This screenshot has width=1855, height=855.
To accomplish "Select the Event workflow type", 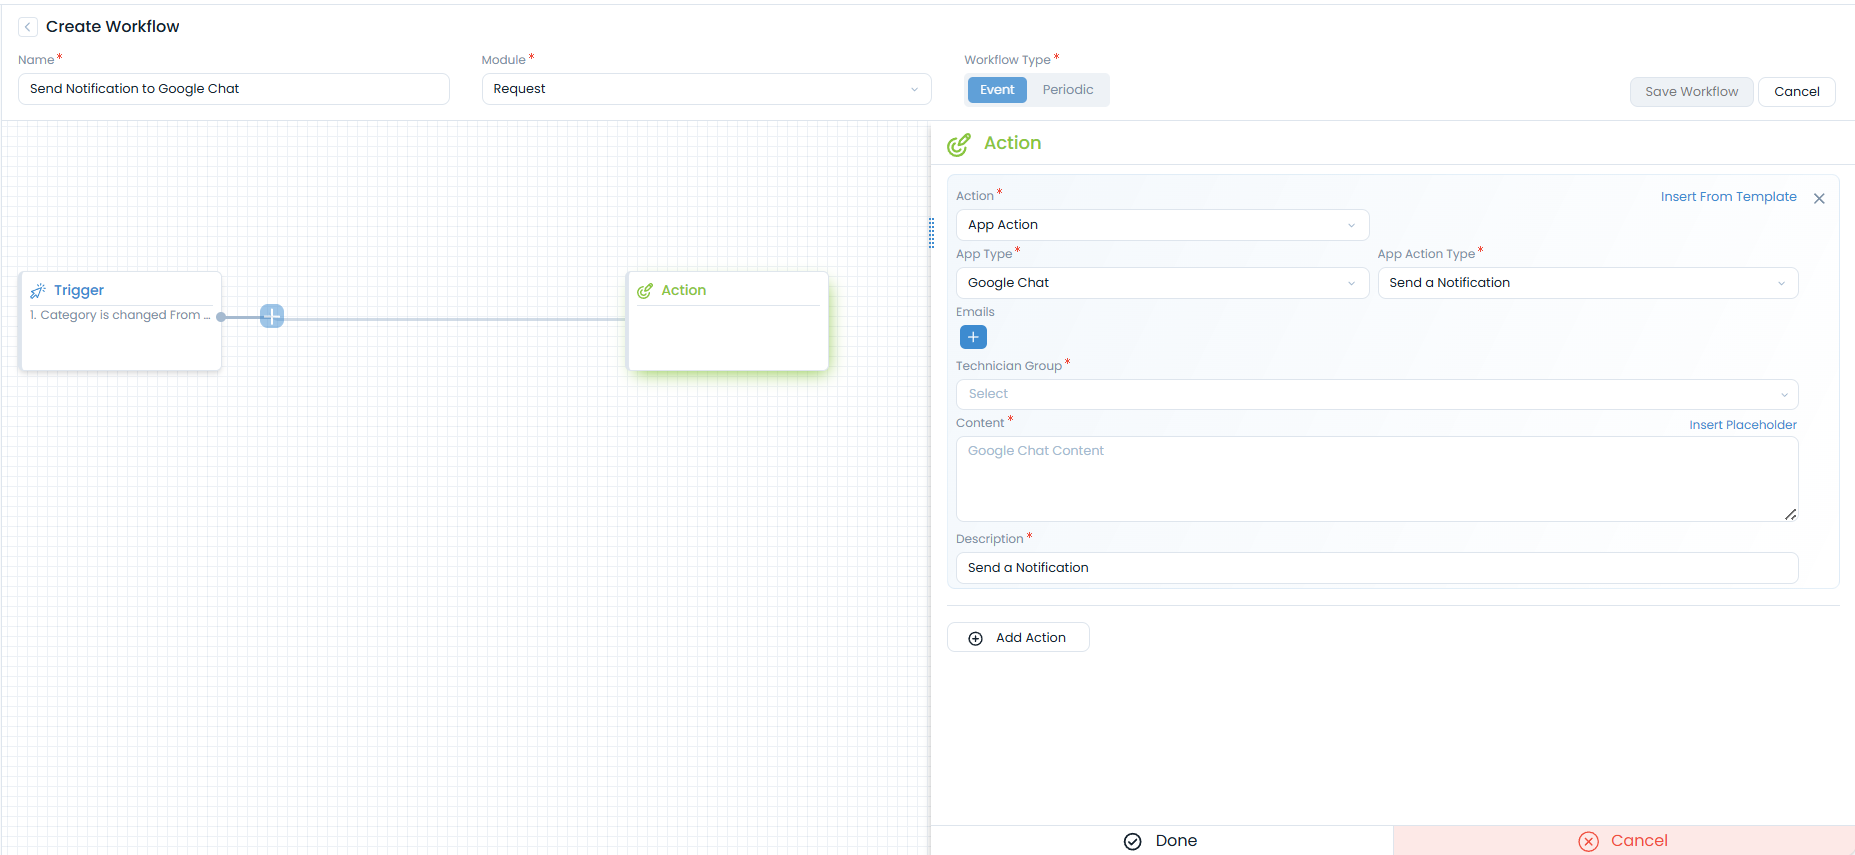I will 996,90.
